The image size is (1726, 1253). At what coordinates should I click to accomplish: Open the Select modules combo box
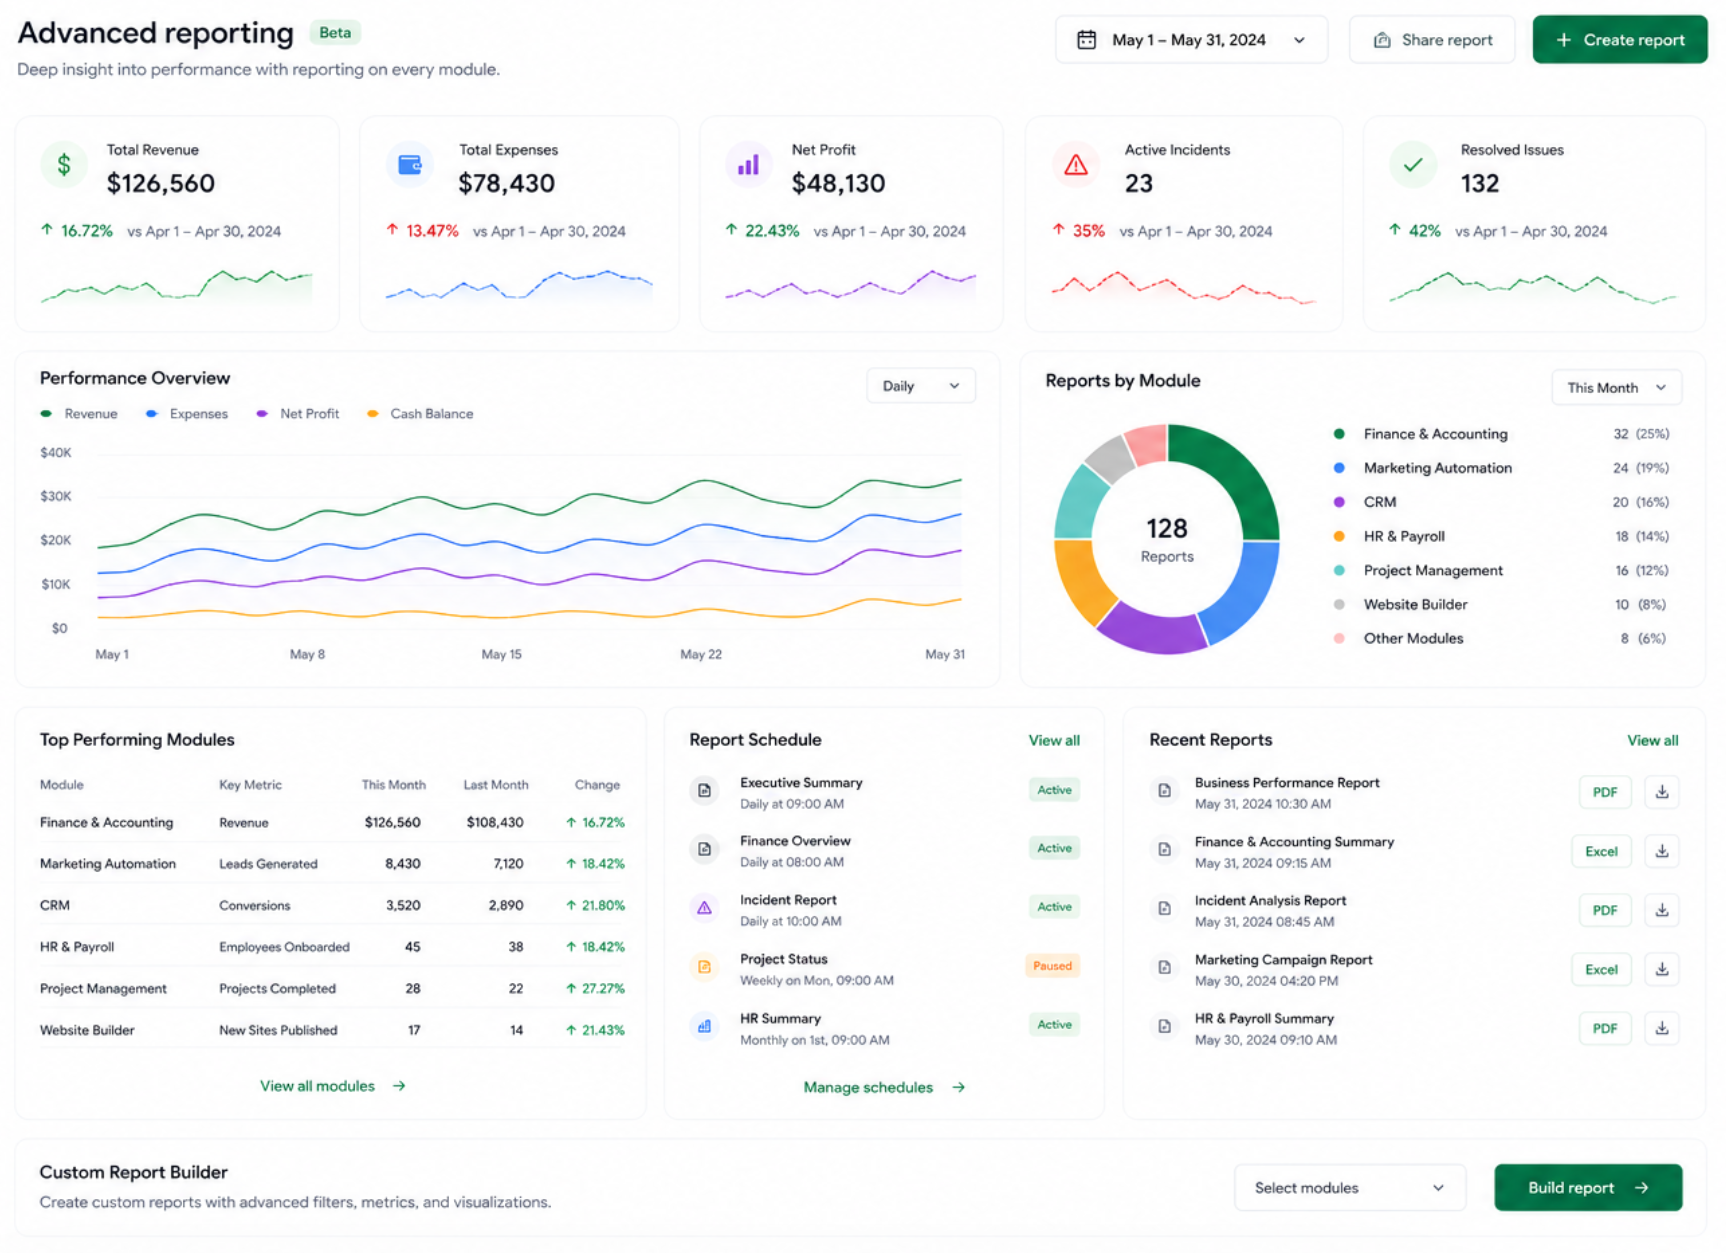point(1349,1188)
